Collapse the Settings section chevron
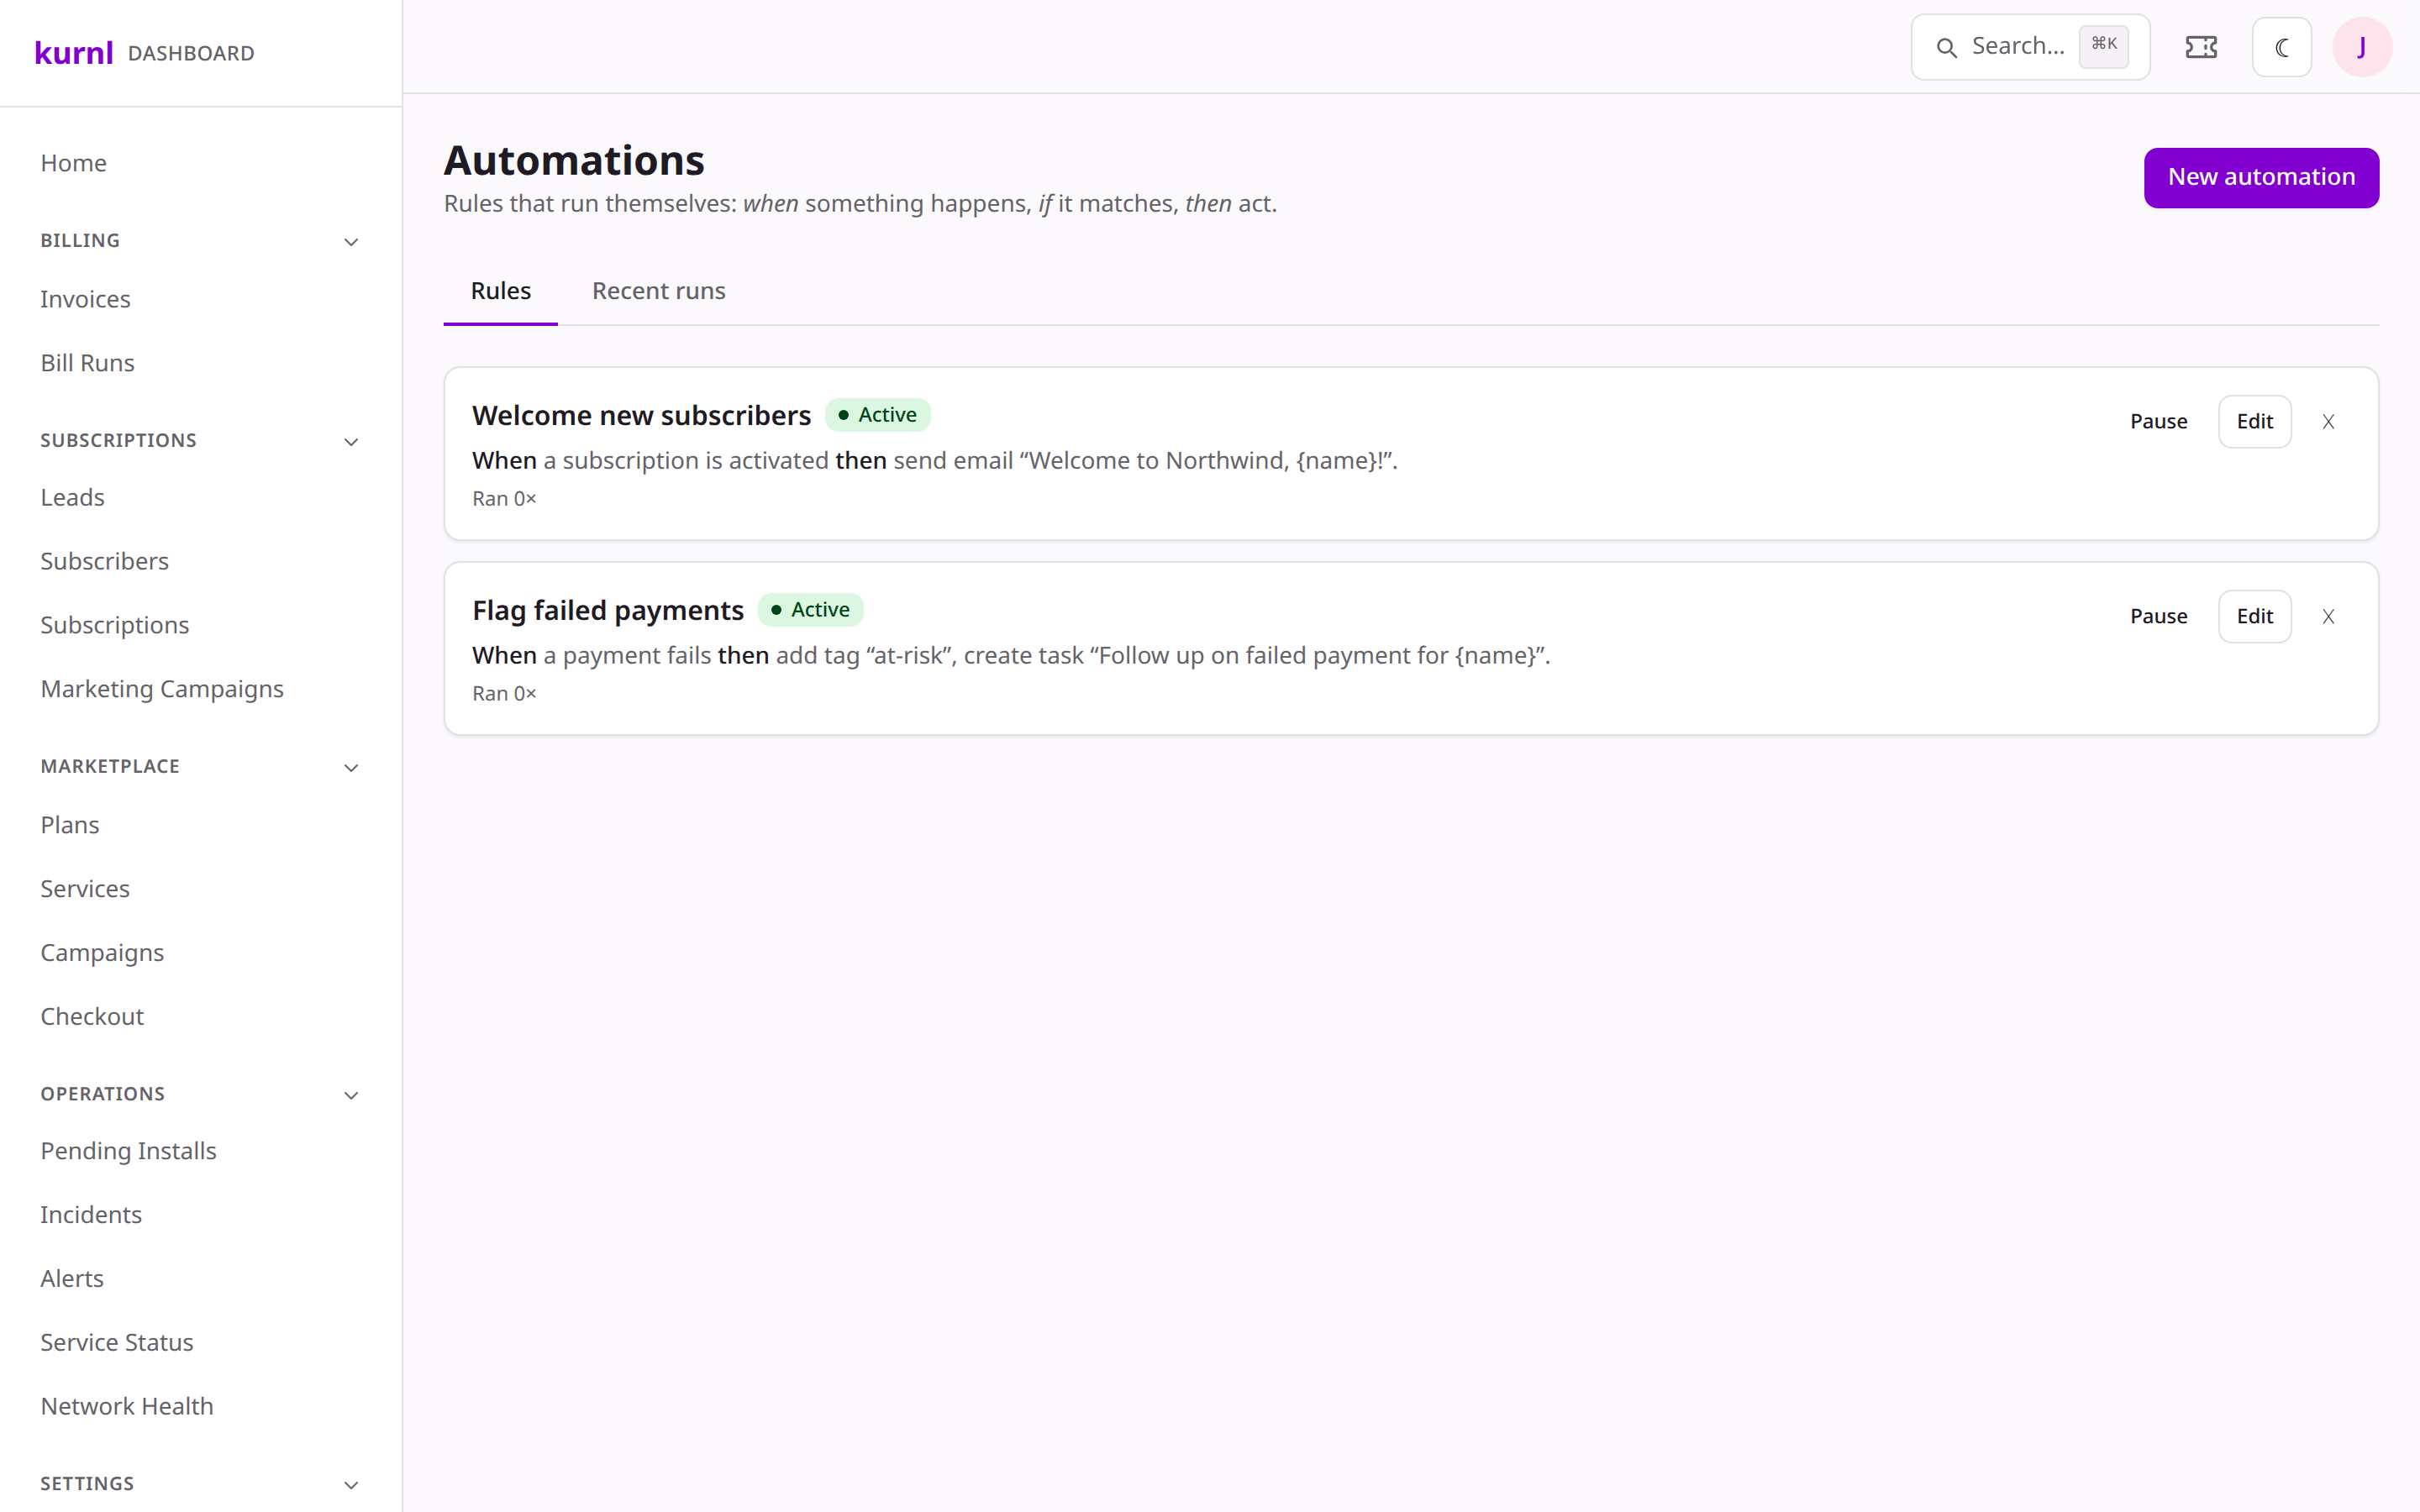Screen dimensions: 2420x1512 351,1485
